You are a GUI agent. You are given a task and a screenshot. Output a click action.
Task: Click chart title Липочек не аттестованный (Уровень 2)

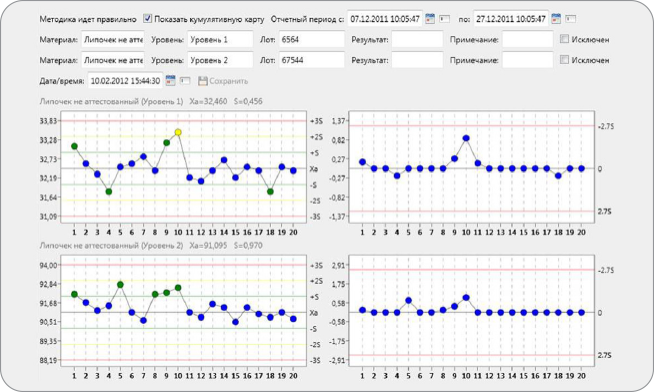(x=111, y=246)
